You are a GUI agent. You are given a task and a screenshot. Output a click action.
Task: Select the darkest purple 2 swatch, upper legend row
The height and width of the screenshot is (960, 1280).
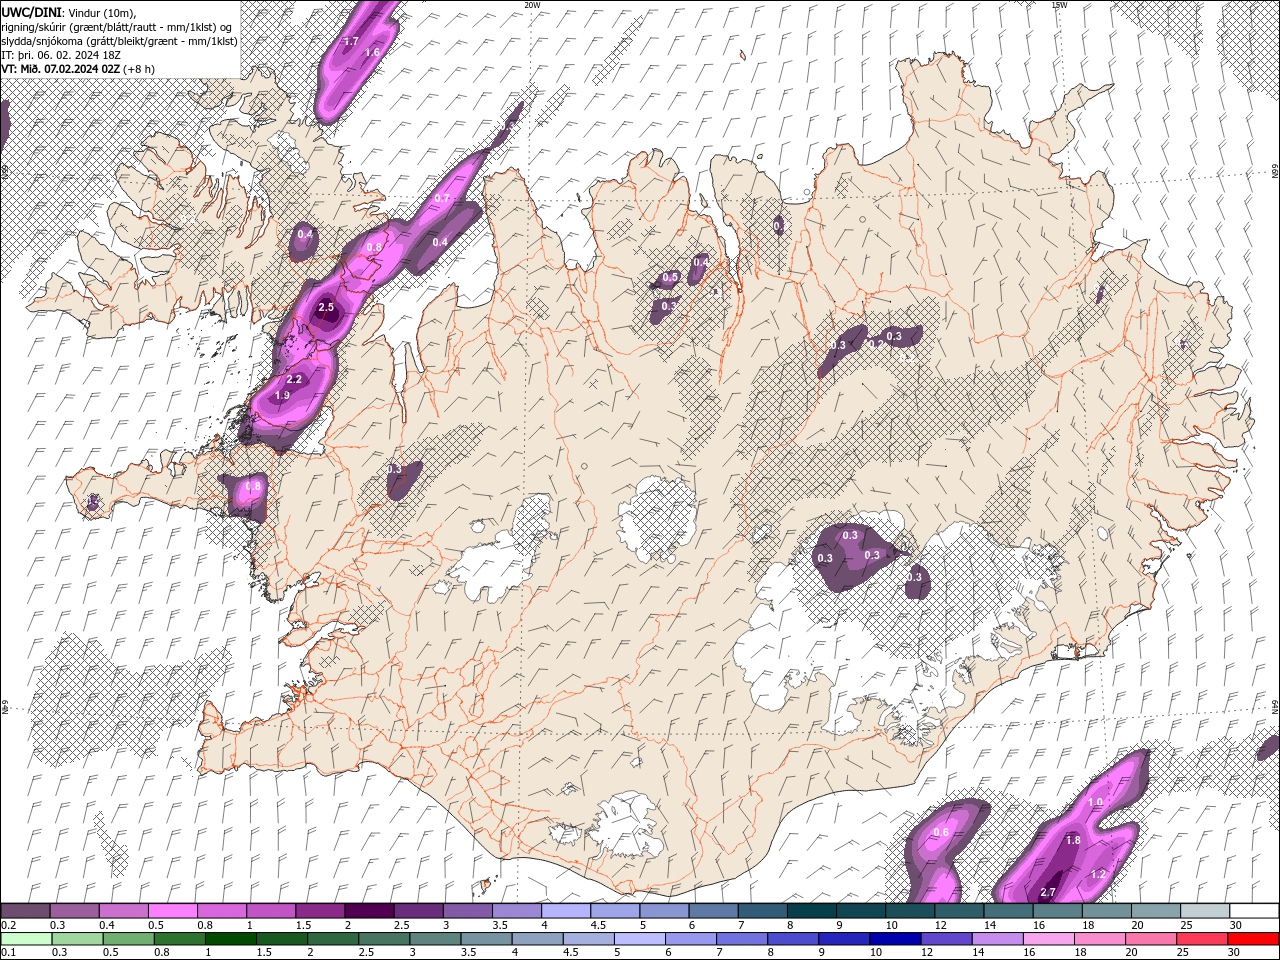369,911
